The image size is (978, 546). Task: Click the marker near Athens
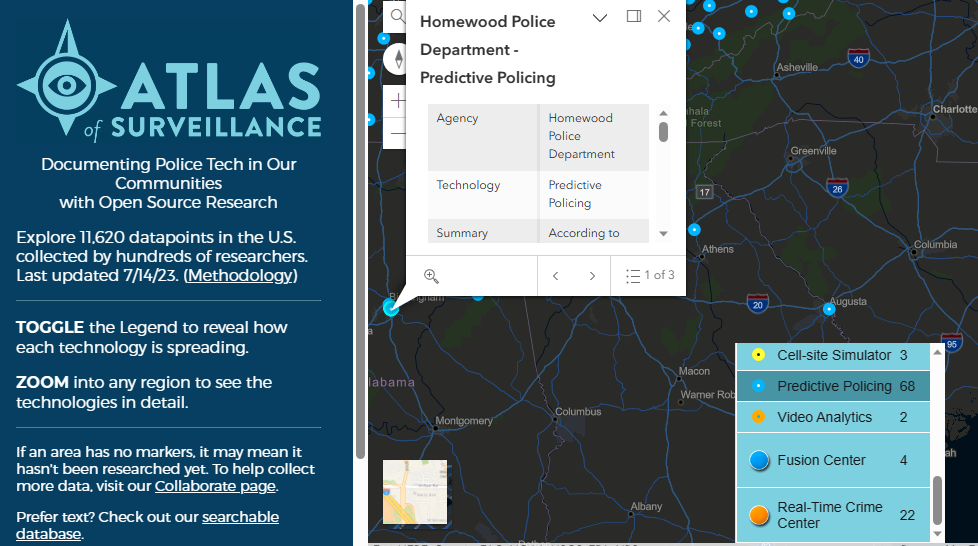pyautogui.click(x=694, y=230)
